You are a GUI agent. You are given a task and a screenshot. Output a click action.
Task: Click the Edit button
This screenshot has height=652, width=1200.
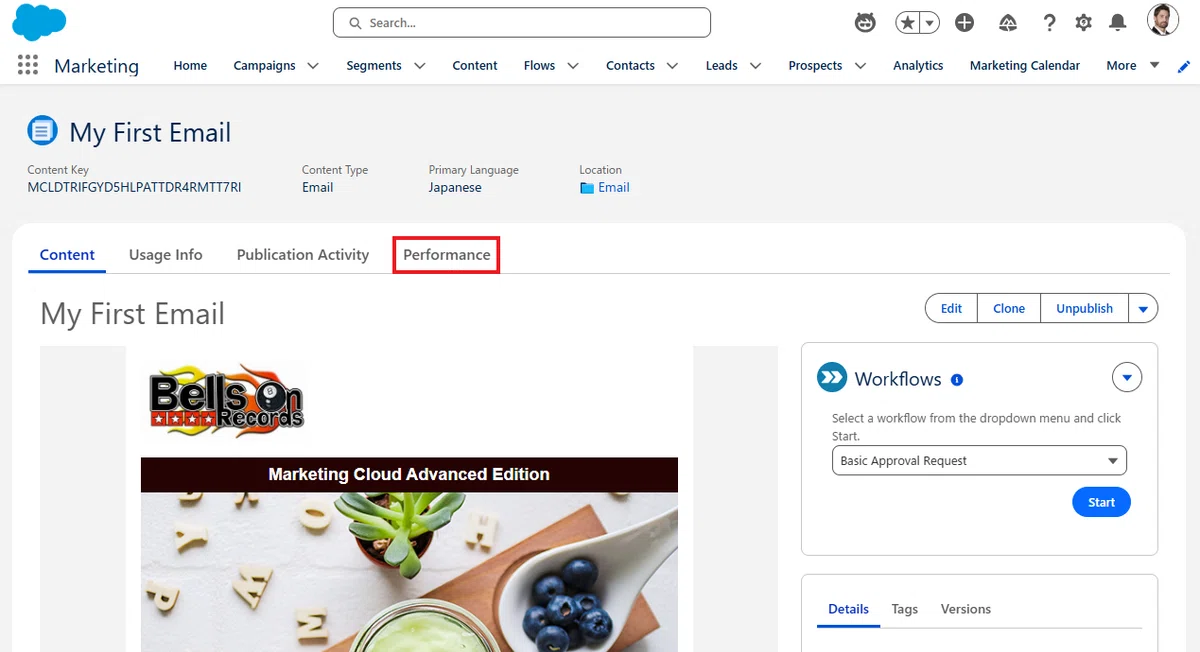[951, 308]
